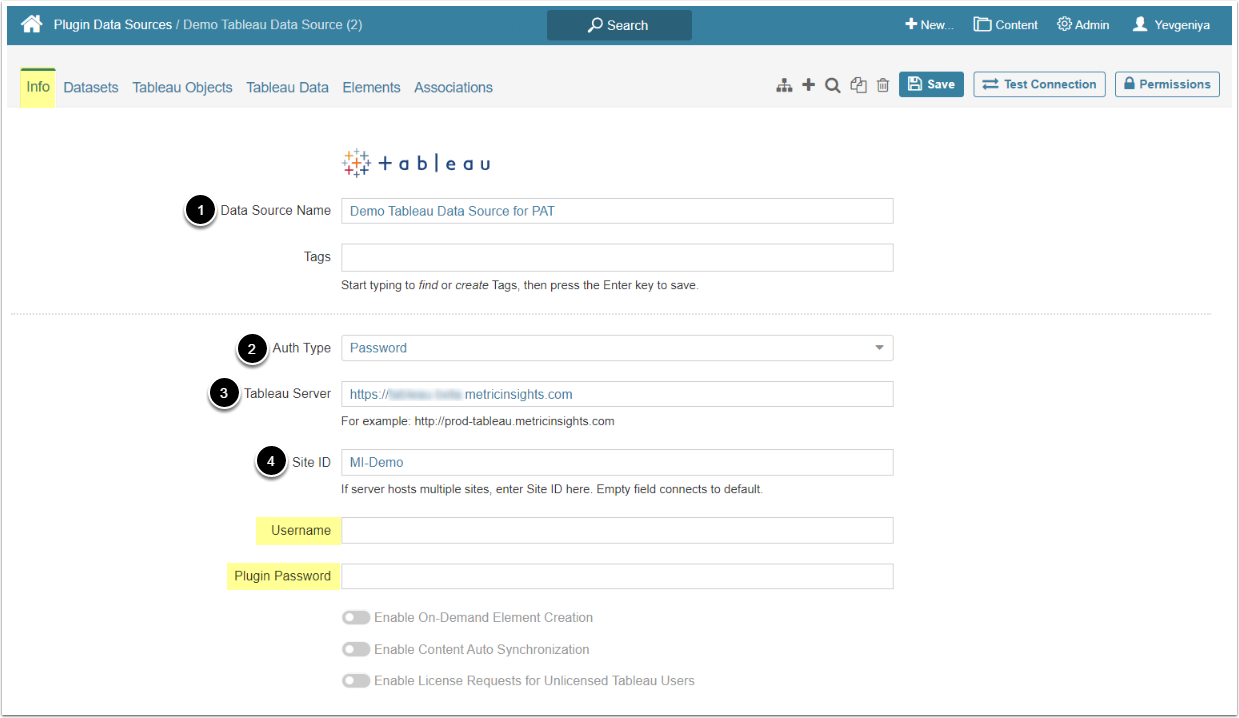Turn on License Requests for Unlicensed Tableau Users
The height and width of the screenshot is (718, 1239).
[356, 680]
